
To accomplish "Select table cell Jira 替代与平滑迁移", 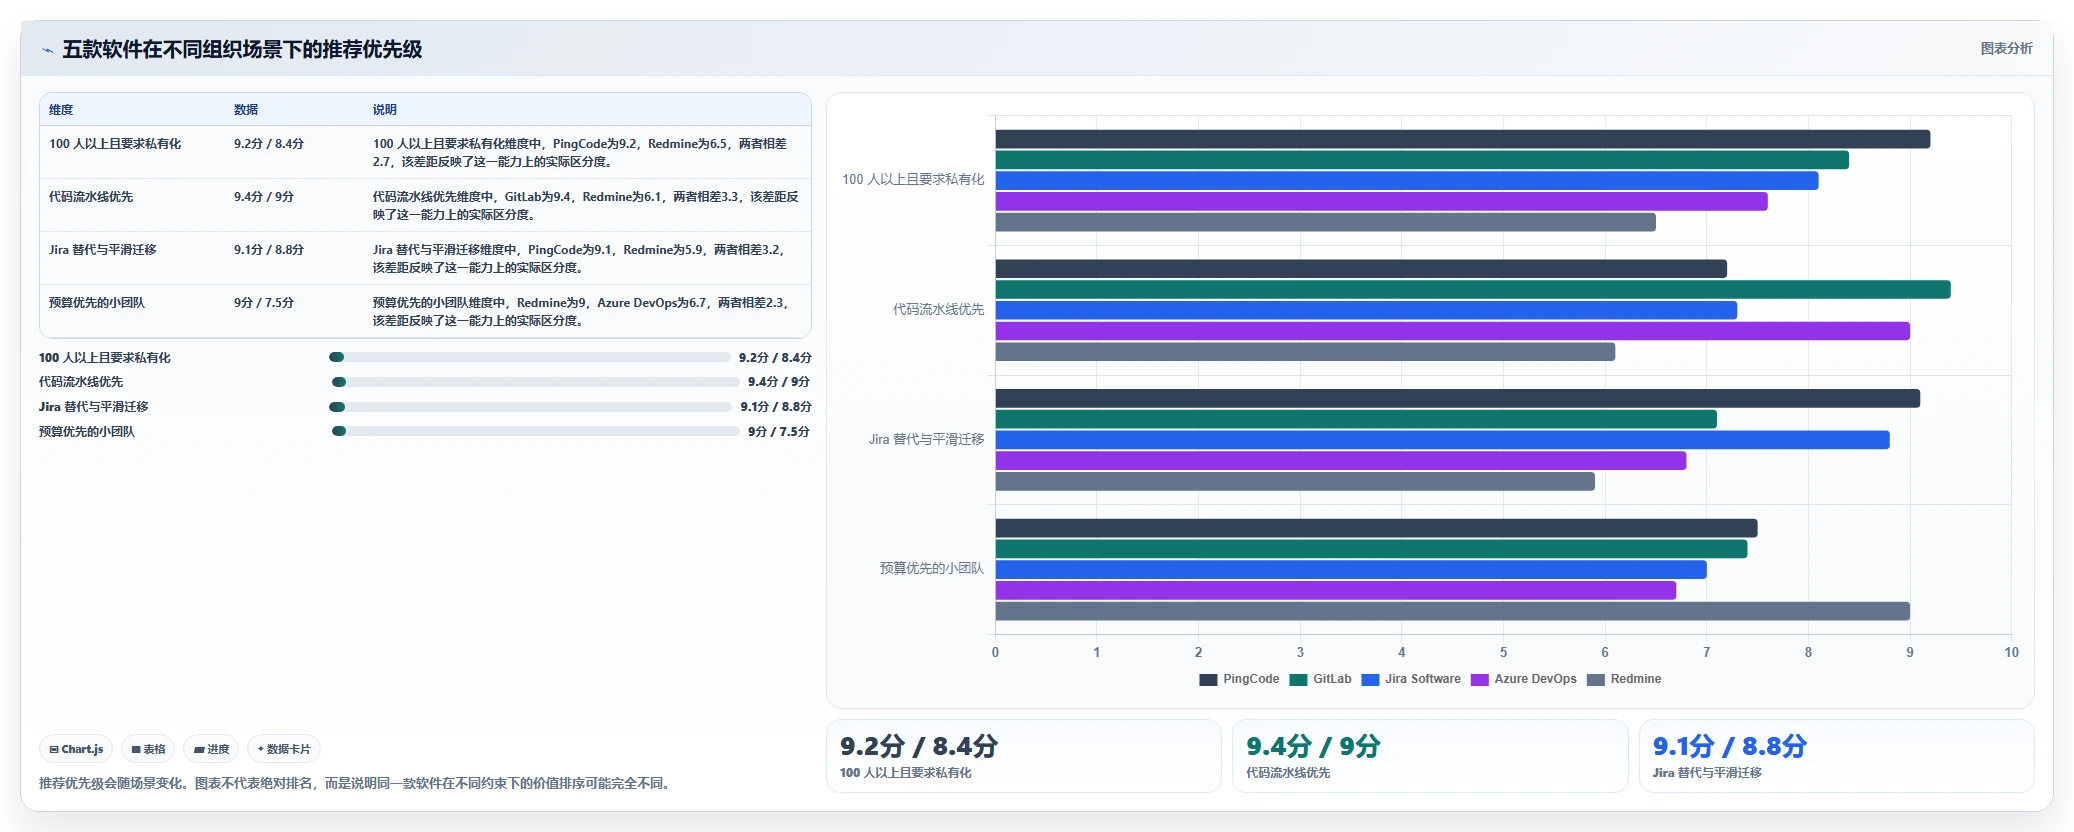I will 103,250.
